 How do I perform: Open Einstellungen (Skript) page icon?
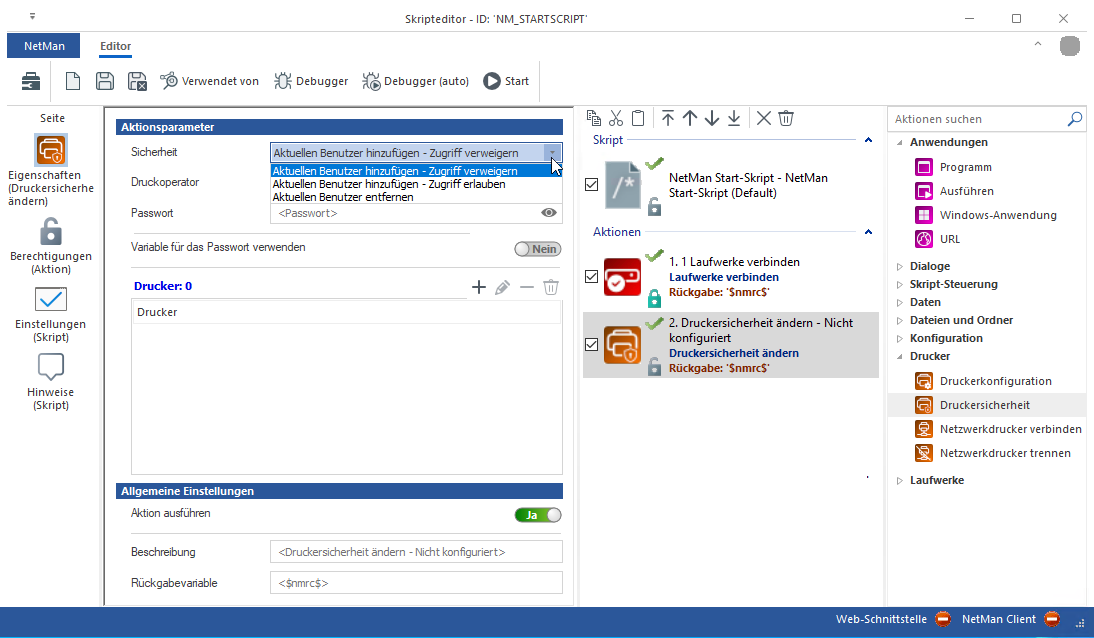coord(51,300)
